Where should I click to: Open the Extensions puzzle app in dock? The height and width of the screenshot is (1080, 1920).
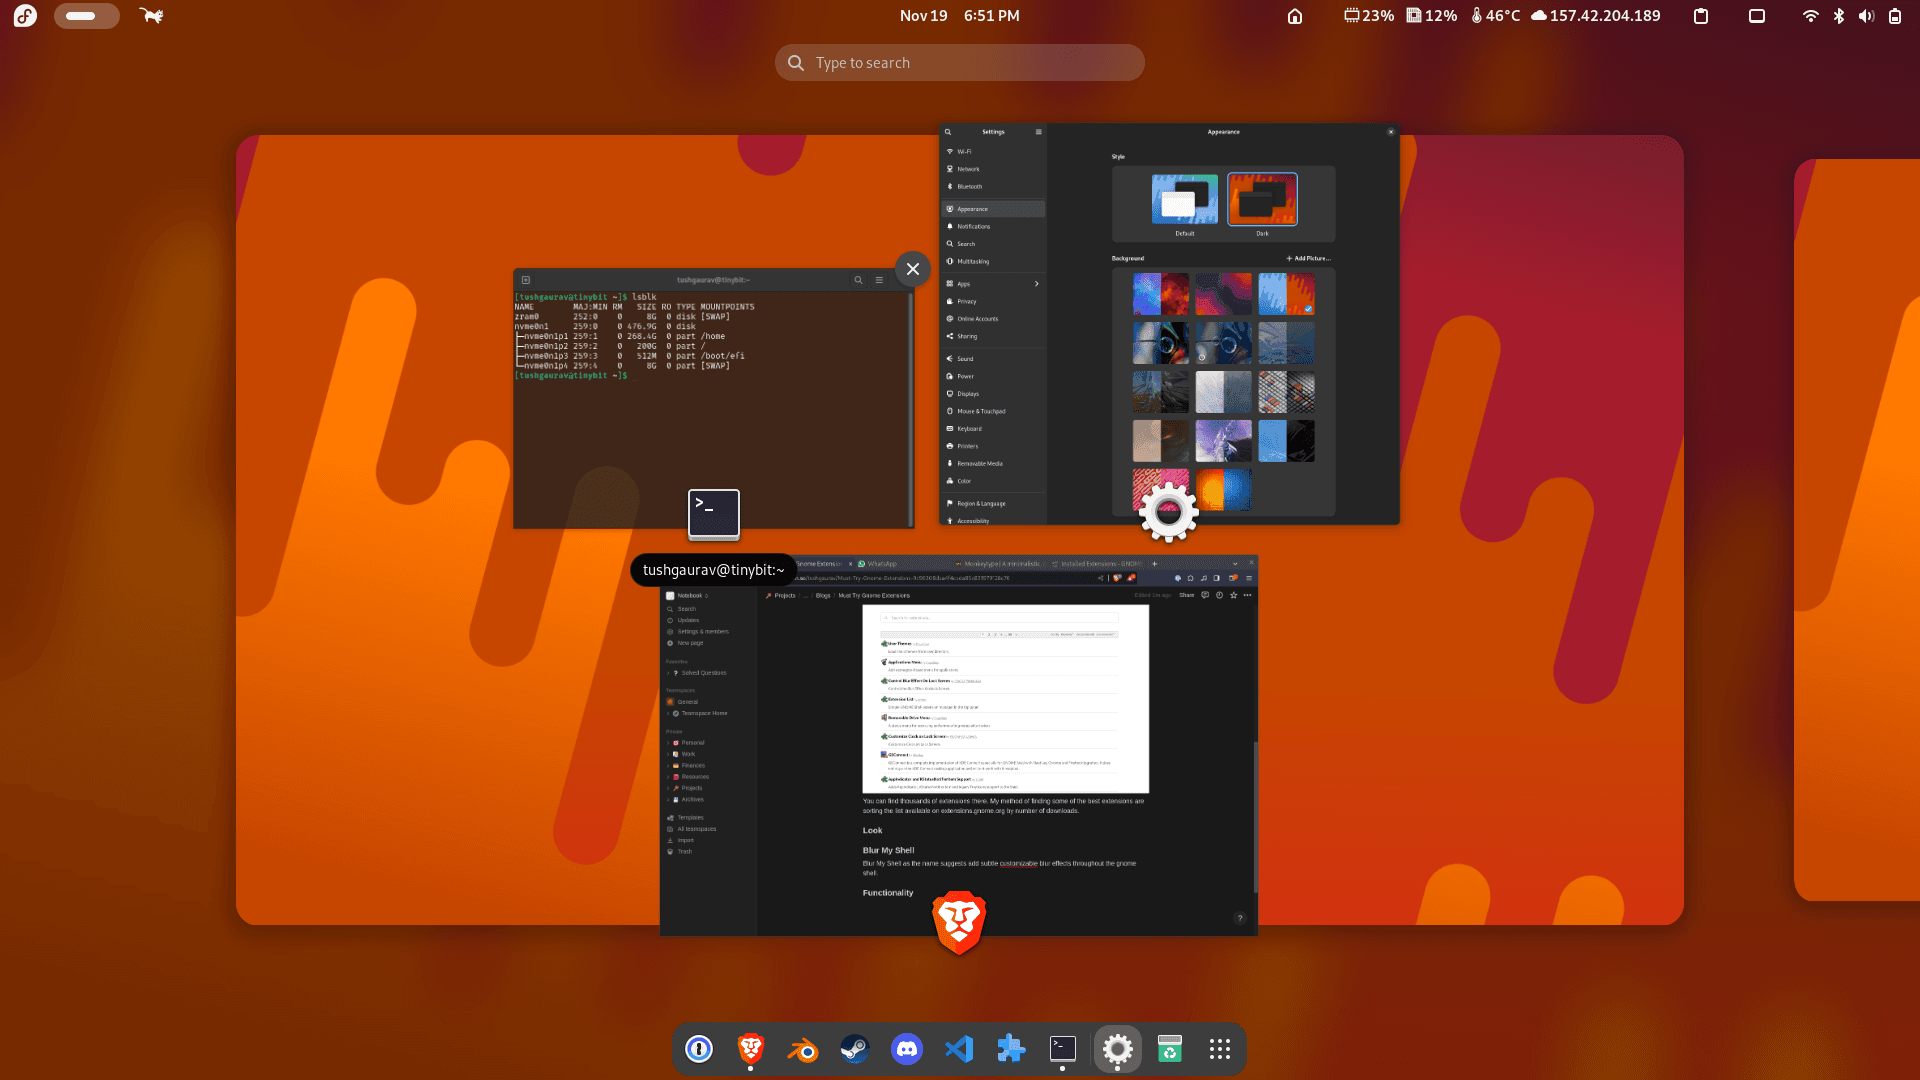[x=1011, y=1049]
